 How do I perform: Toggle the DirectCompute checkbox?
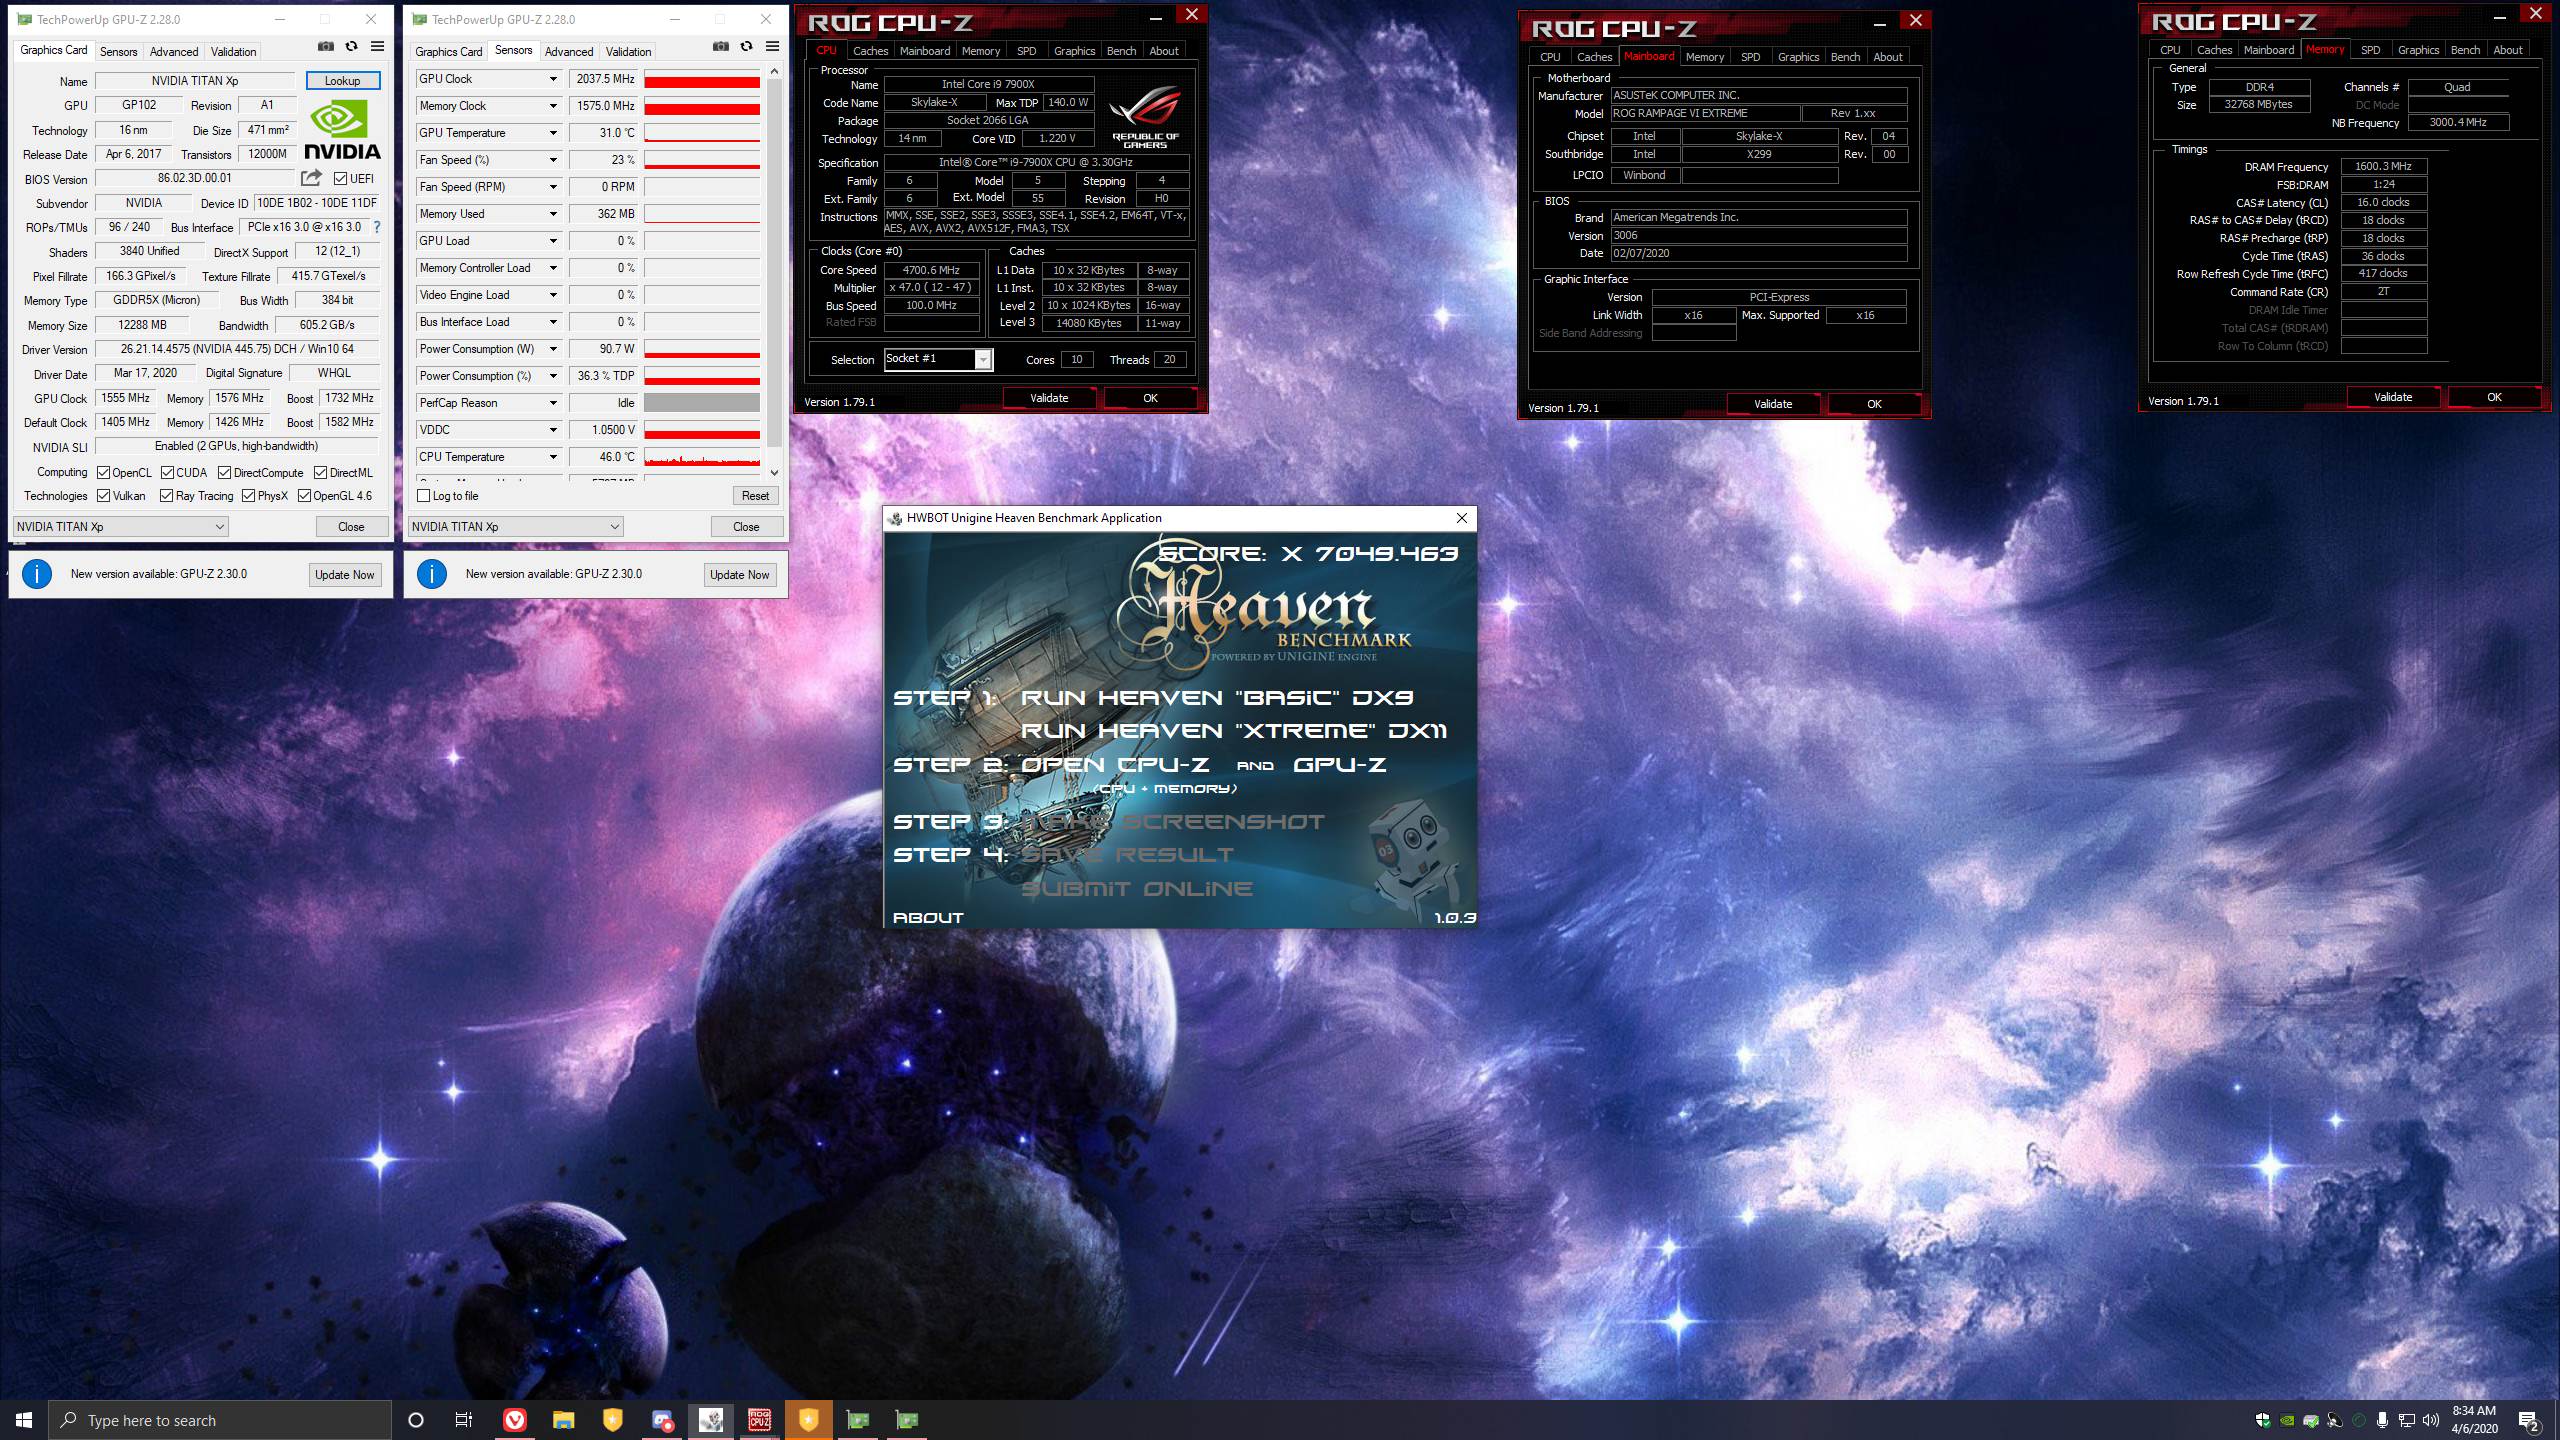pos(224,472)
